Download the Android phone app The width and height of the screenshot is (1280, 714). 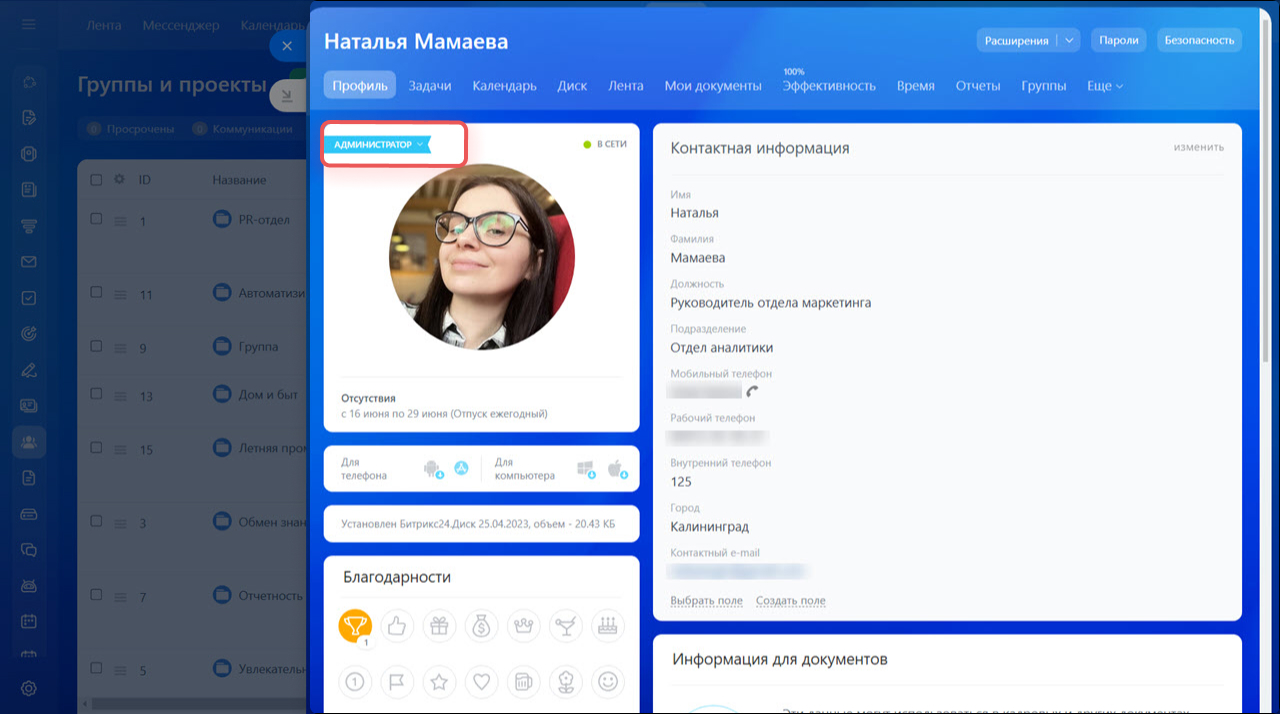pos(433,468)
